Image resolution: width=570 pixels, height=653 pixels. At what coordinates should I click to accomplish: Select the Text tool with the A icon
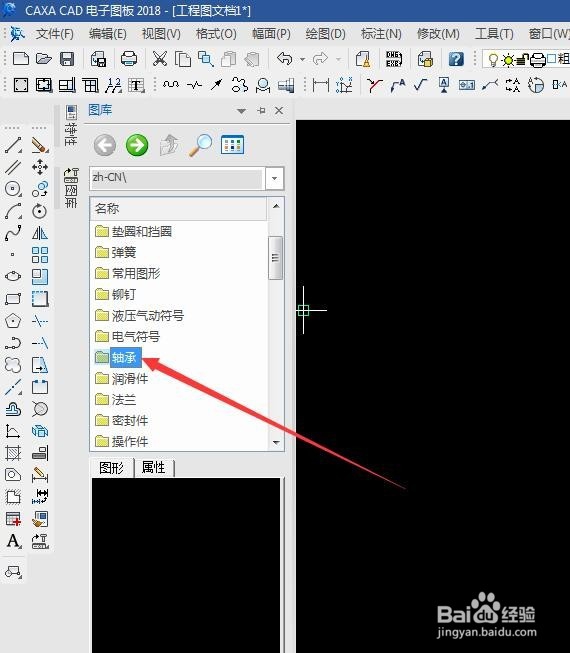coord(14,541)
